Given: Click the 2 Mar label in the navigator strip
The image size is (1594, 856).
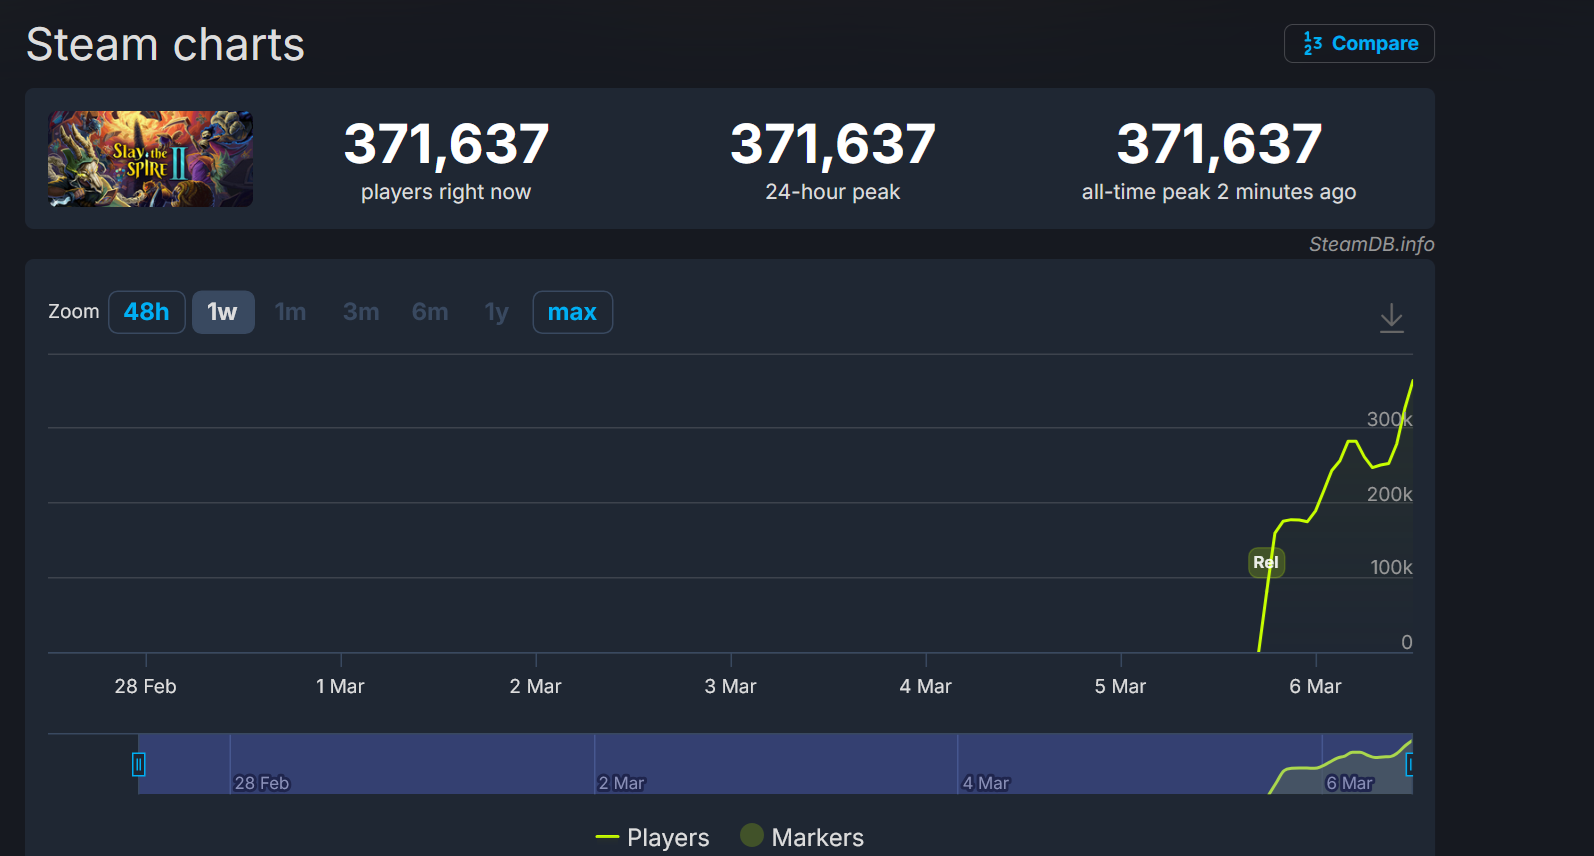Looking at the screenshot, I should click(x=621, y=783).
